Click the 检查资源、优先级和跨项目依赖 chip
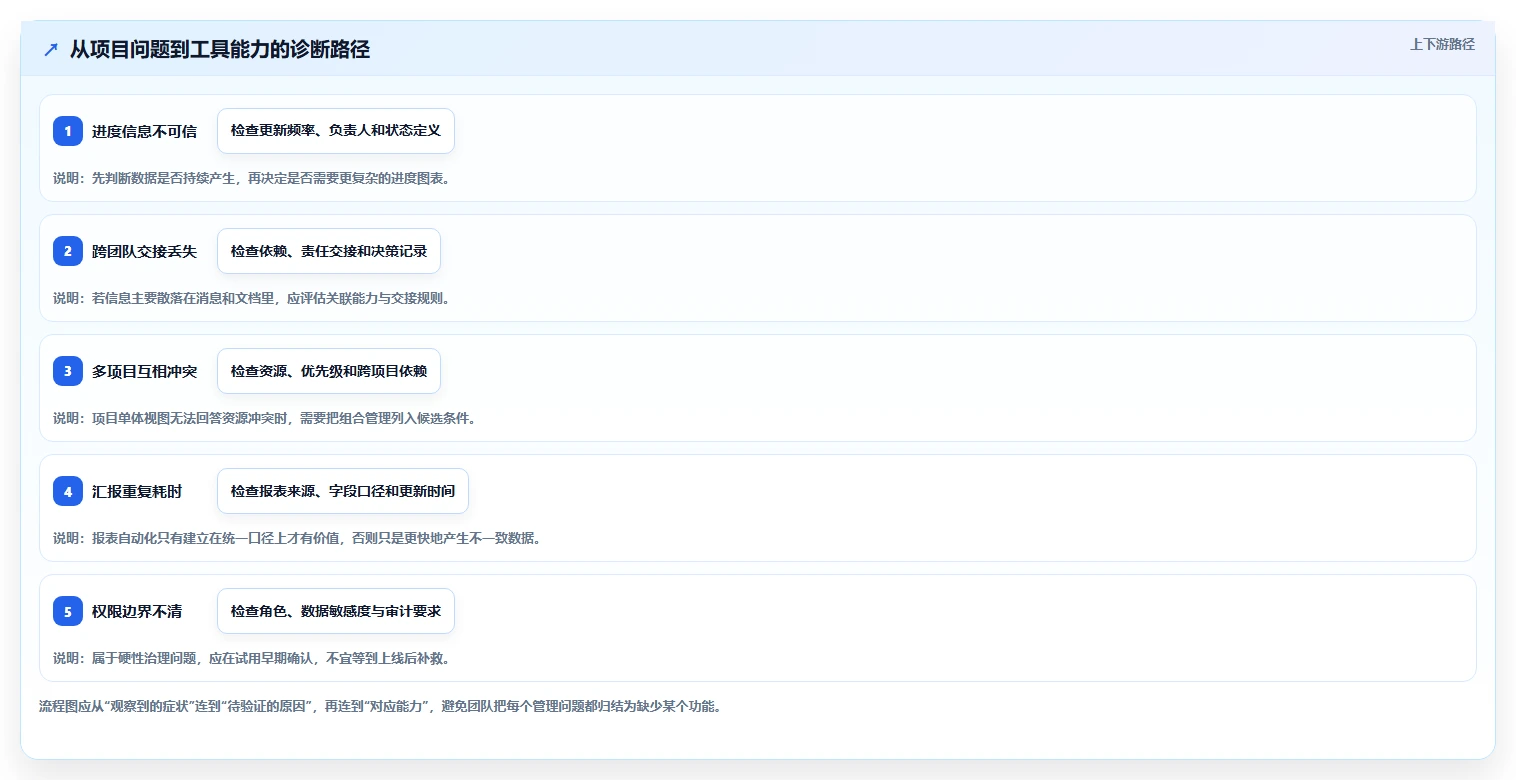The image size is (1516, 780). pos(329,371)
